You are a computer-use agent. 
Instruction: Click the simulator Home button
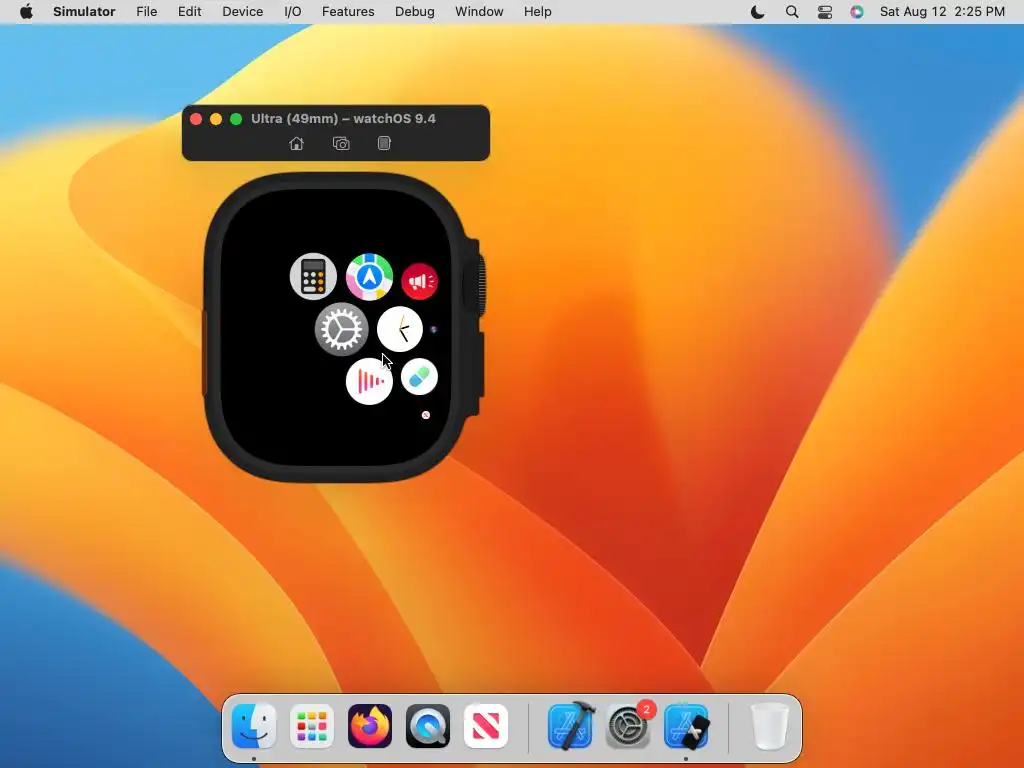[x=296, y=143]
